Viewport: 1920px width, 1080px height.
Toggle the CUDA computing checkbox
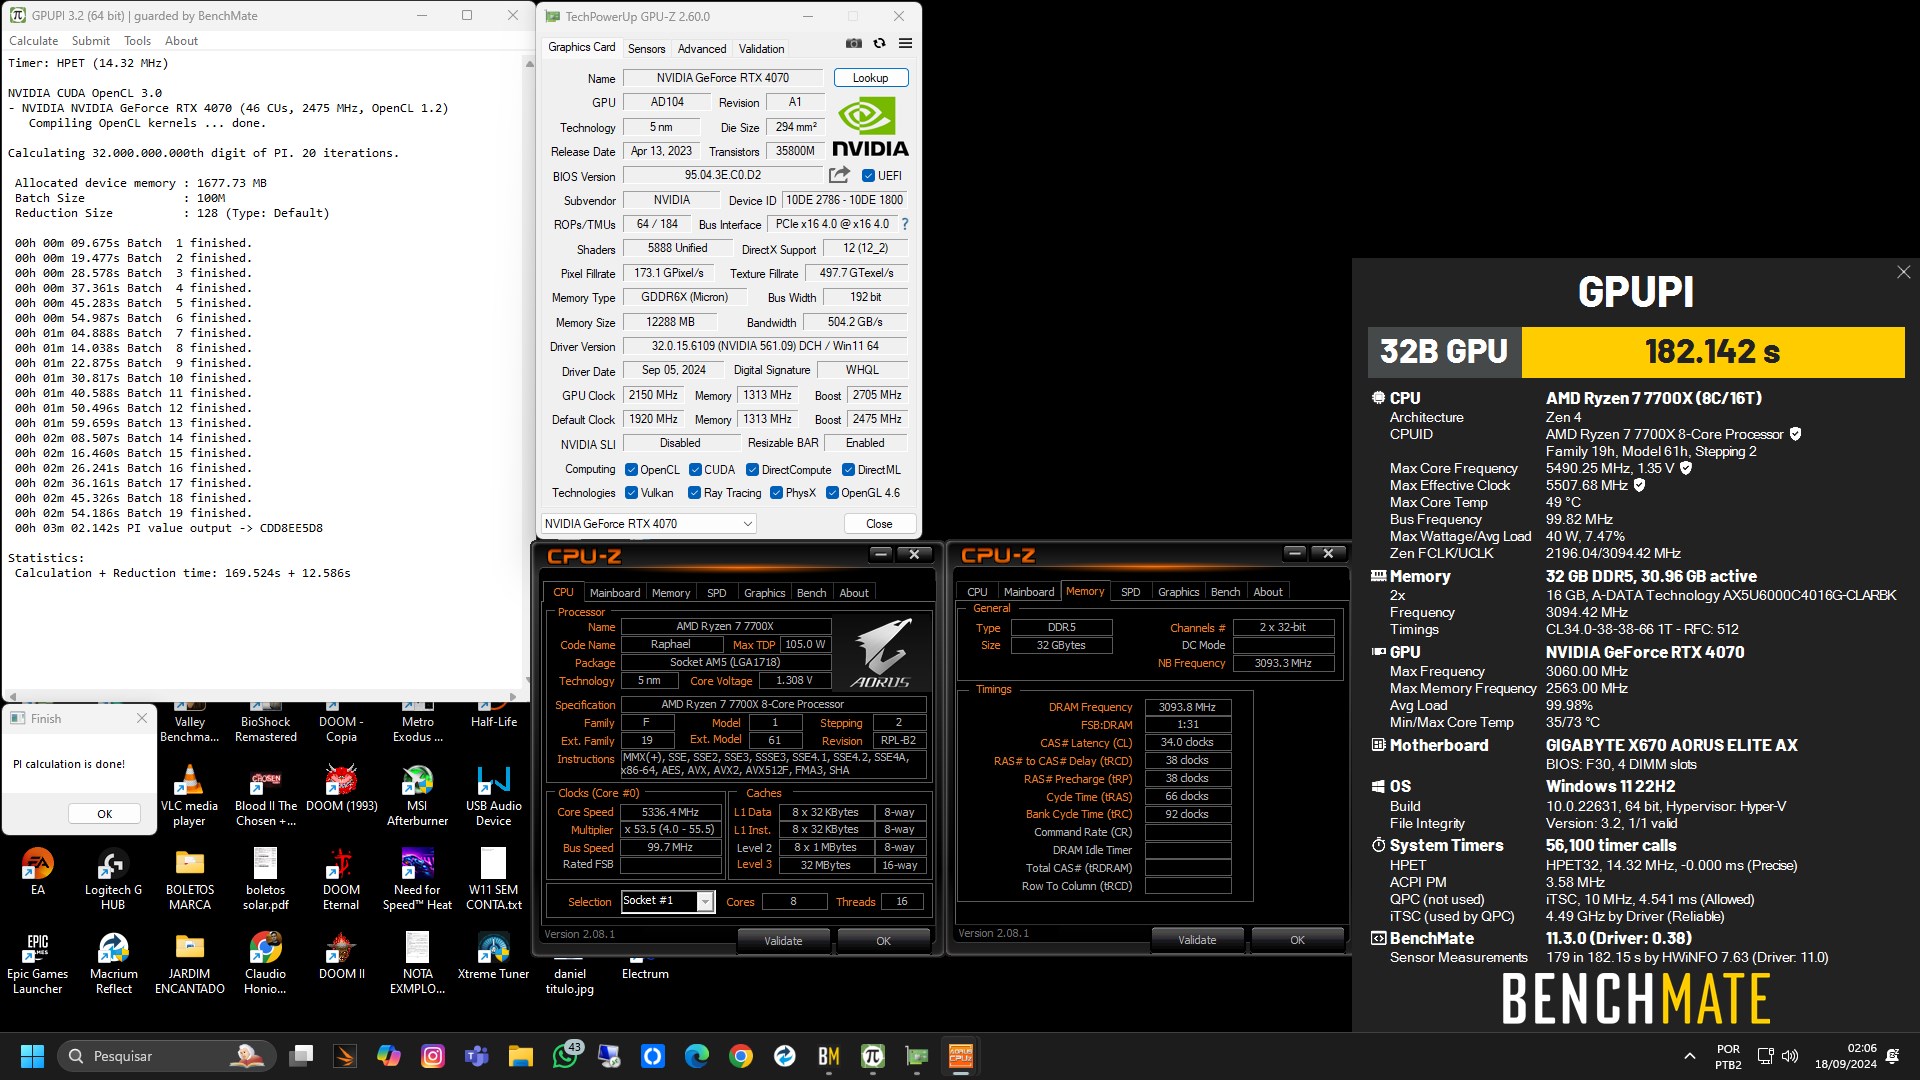pyautogui.click(x=695, y=470)
